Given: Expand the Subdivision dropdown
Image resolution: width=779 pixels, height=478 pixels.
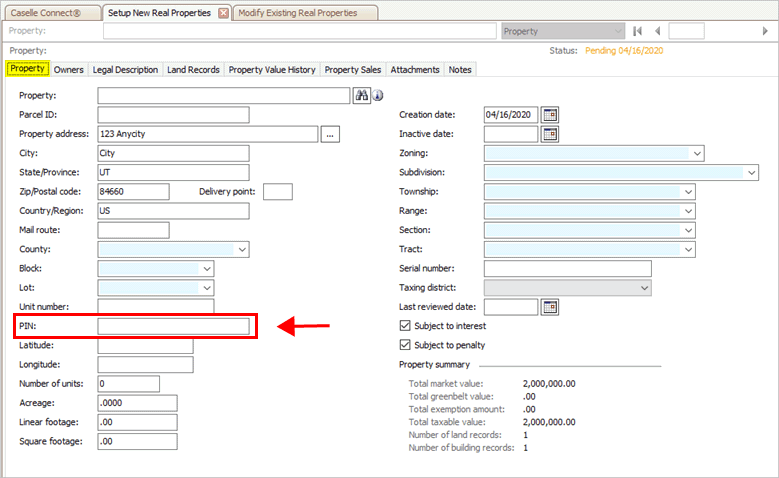Looking at the screenshot, I should coord(752,172).
